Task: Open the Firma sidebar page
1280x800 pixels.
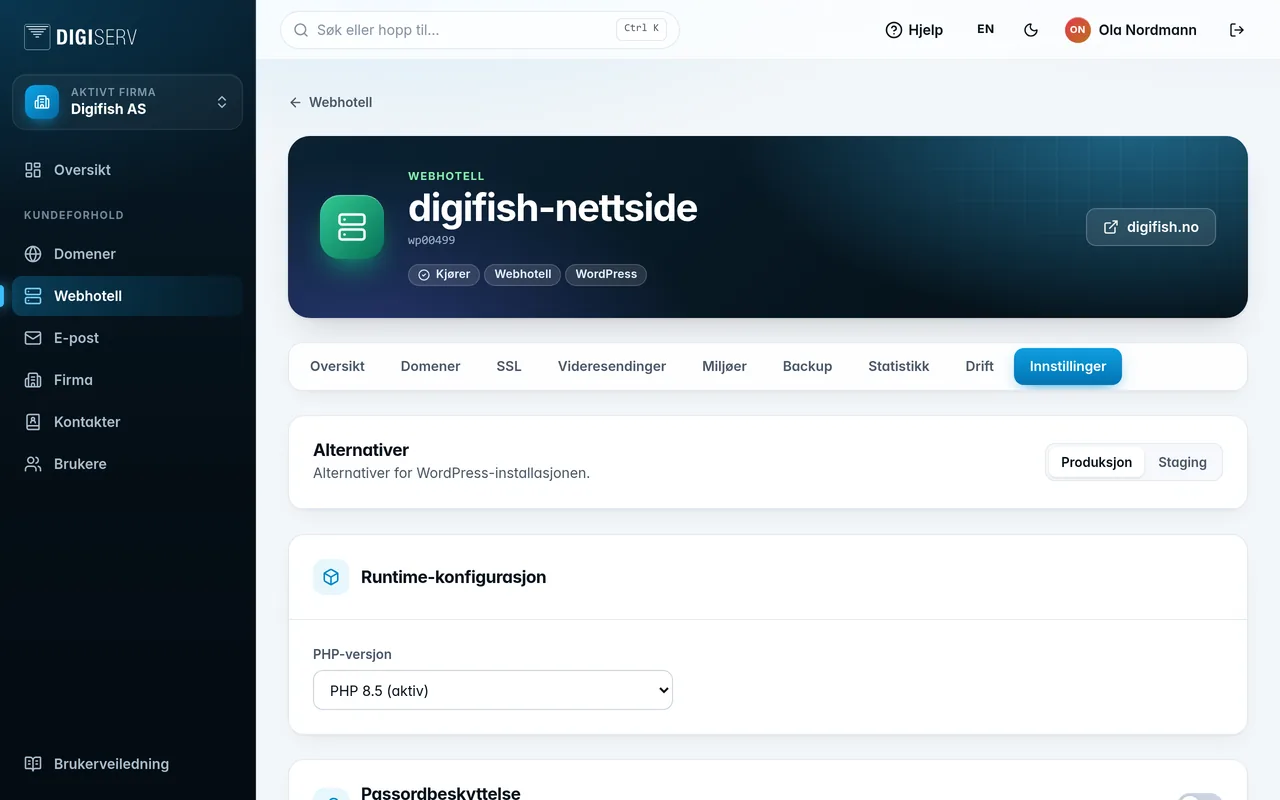Action: click(x=128, y=380)
